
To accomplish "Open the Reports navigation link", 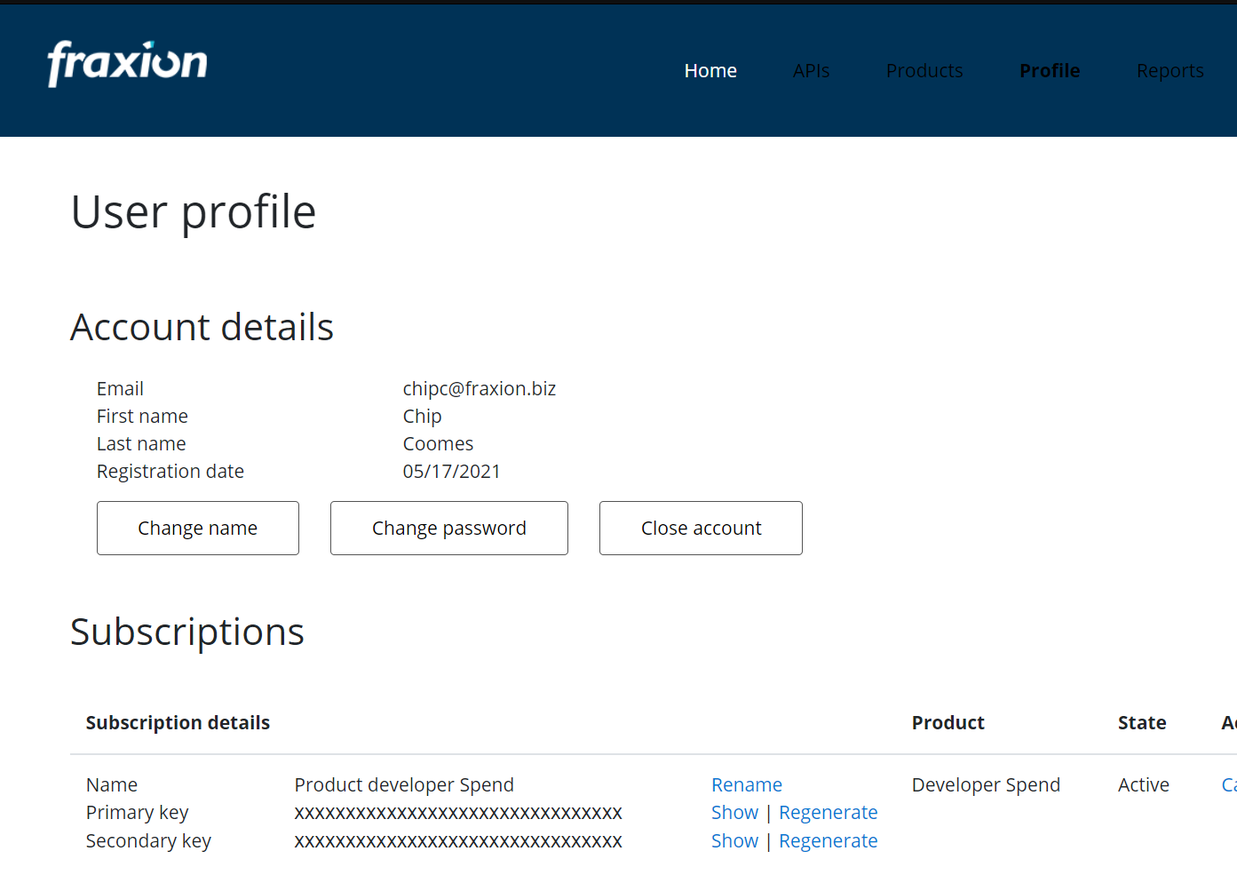I will tap(1169, 71).
